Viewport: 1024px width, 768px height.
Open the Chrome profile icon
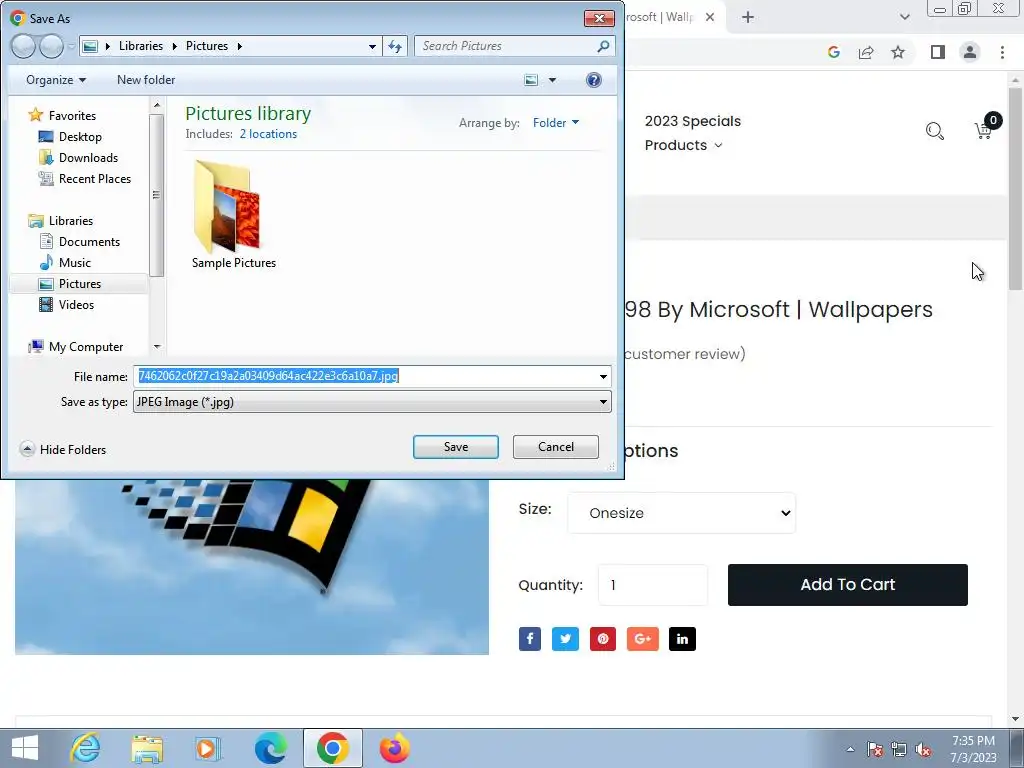click(x=970, y=52)
